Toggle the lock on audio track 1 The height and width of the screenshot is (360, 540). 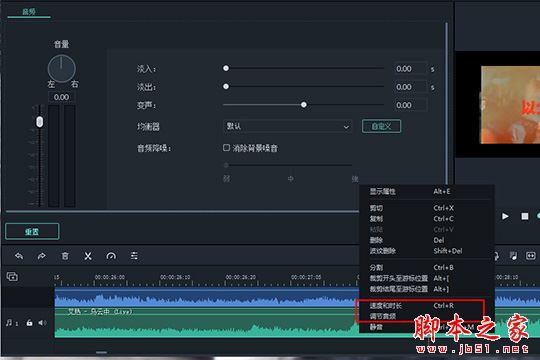pos(30,323)
